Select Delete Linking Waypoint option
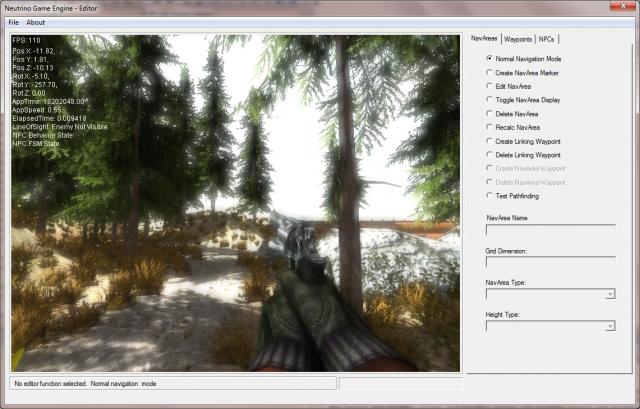The width and height of the screenshot is (640, 409). tap(489, 155)
